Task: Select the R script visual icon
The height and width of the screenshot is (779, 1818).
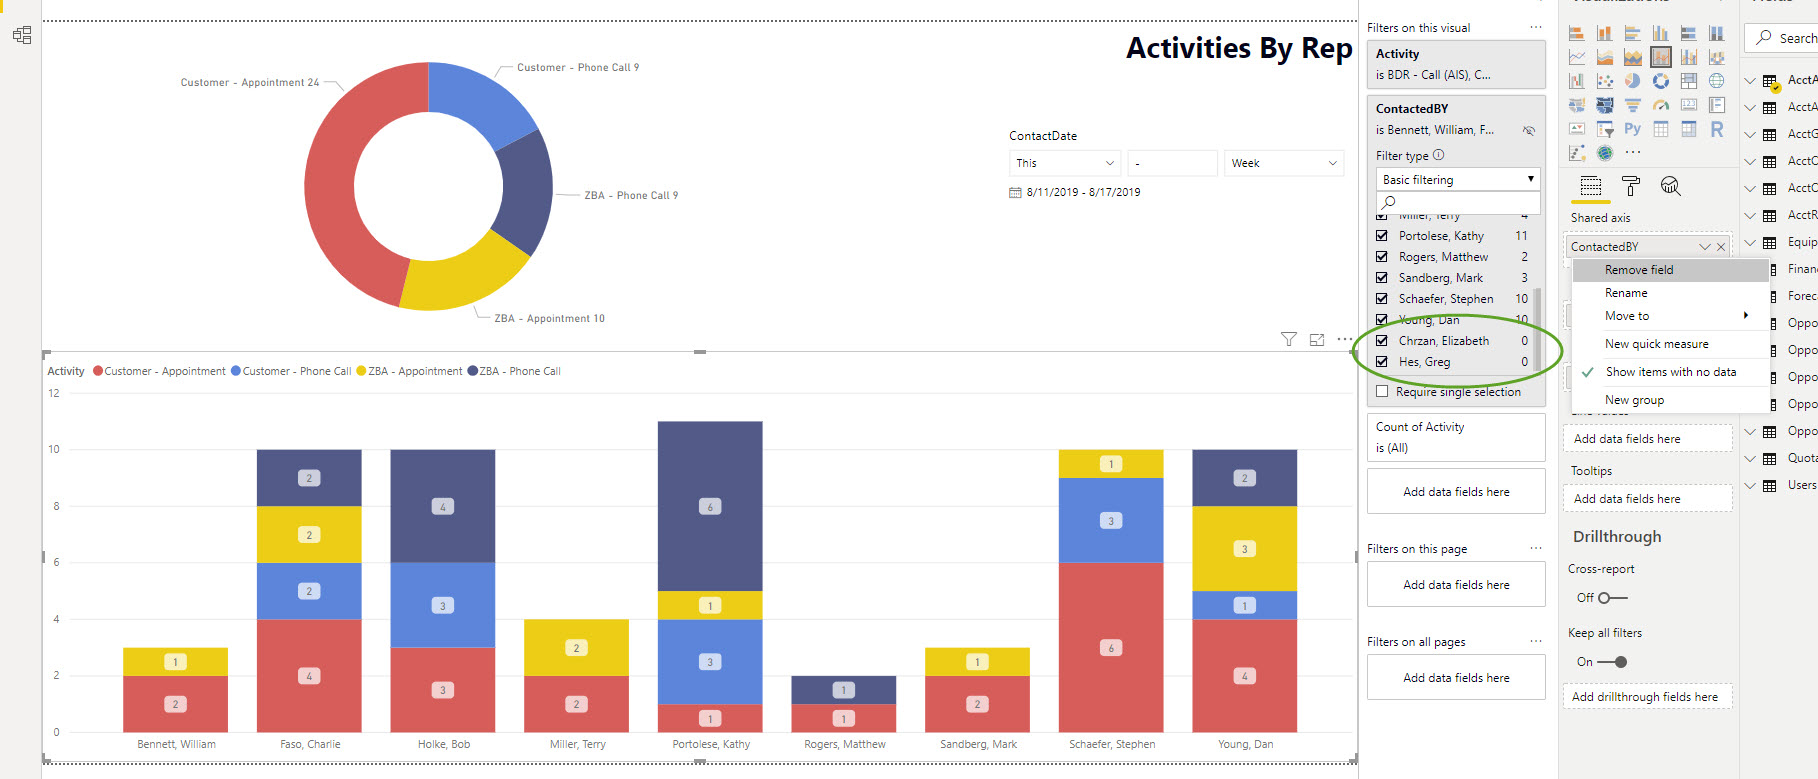Action: [1717, 129]
